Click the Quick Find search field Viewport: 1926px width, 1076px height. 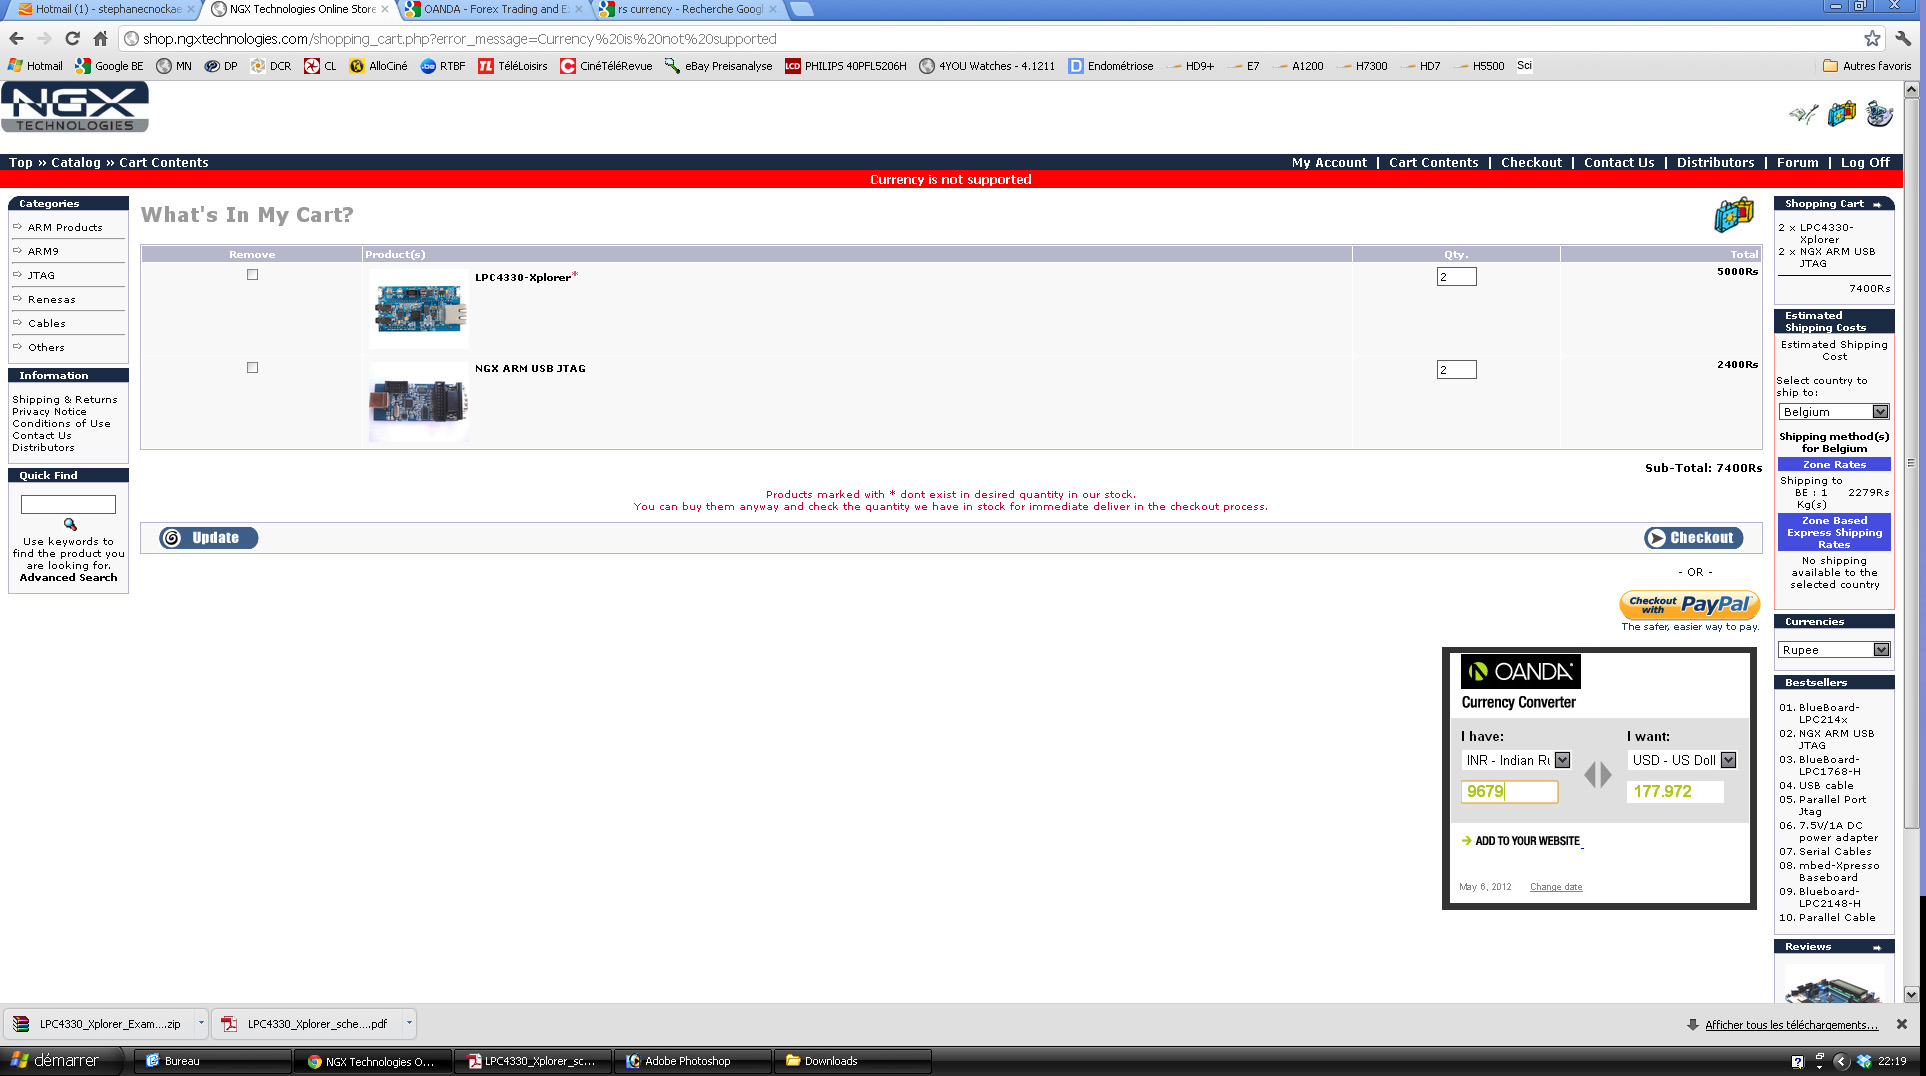tap(68, 505)
